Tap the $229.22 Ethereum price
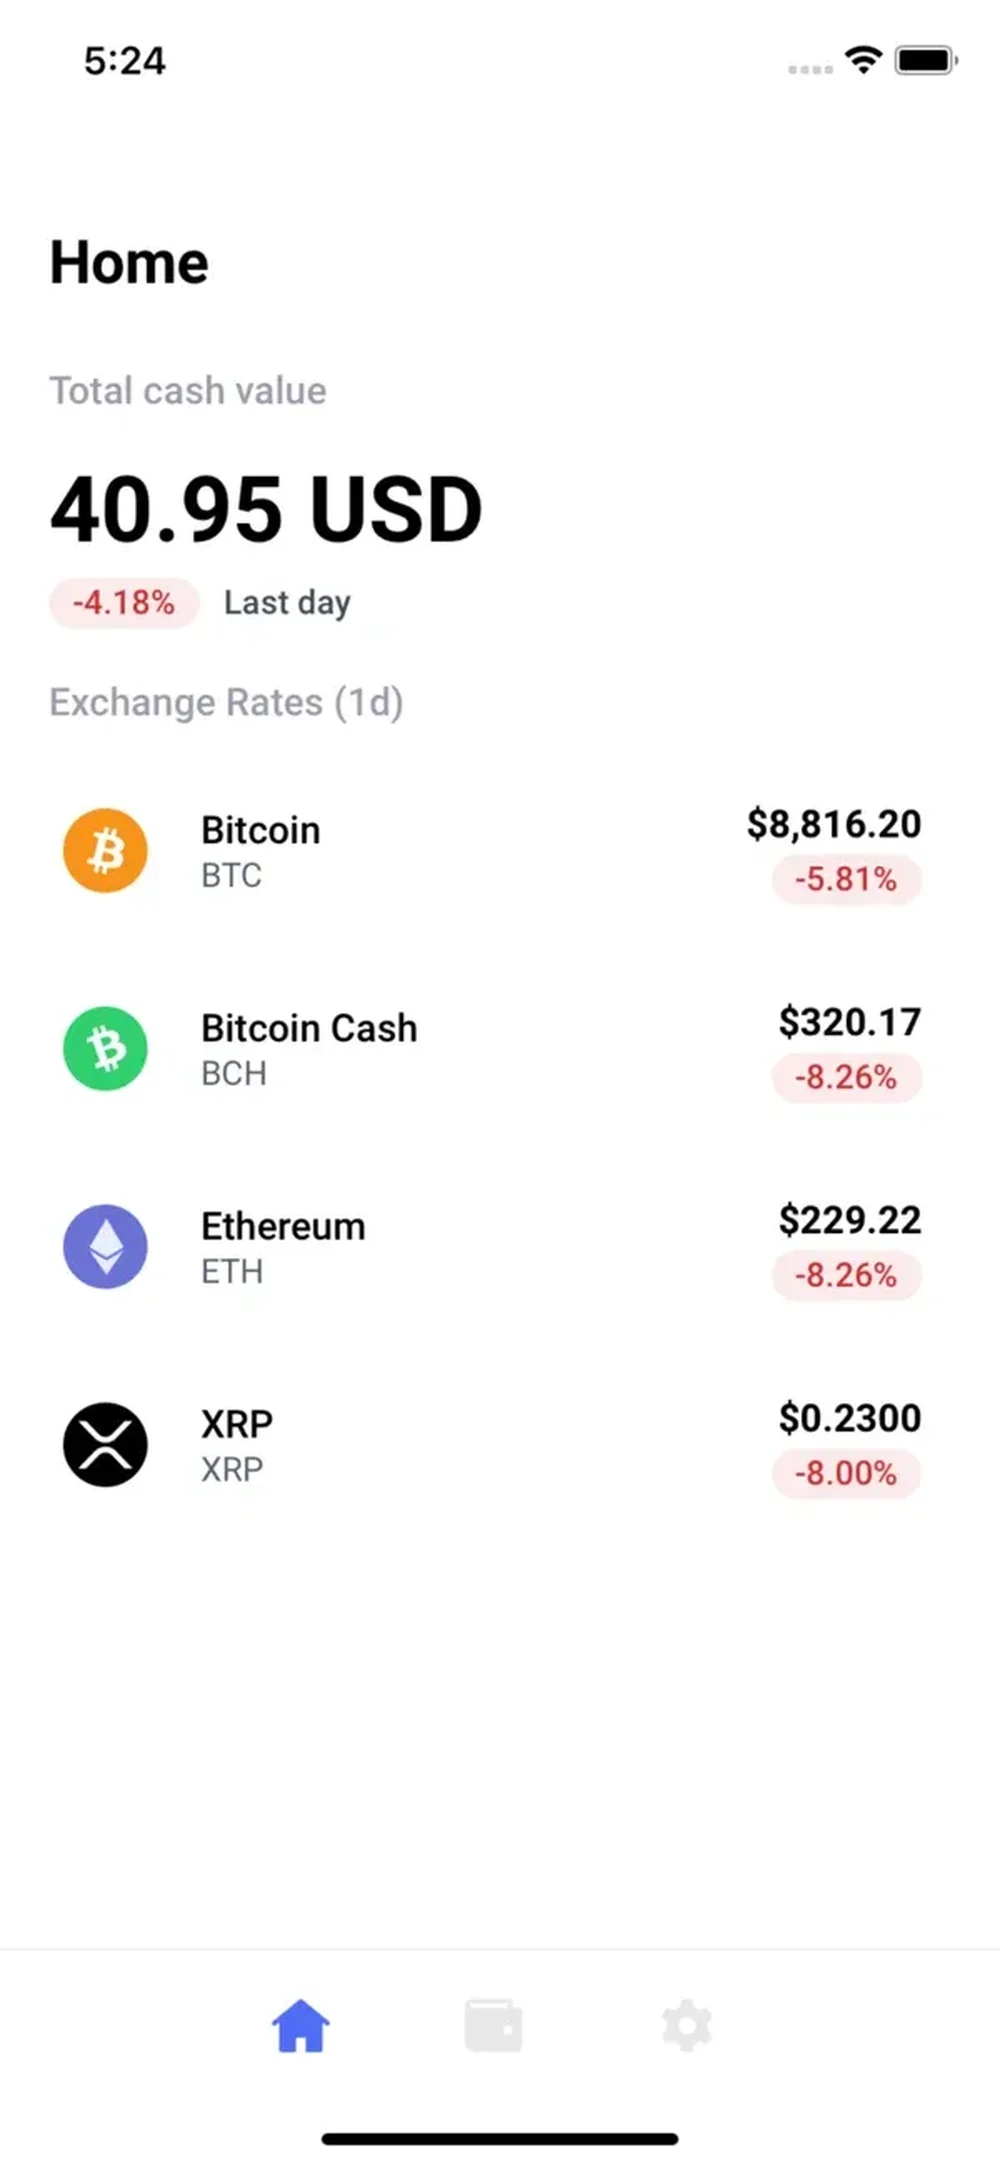Screen dimensions: 1000x2165 click(x=850, y=1220)
